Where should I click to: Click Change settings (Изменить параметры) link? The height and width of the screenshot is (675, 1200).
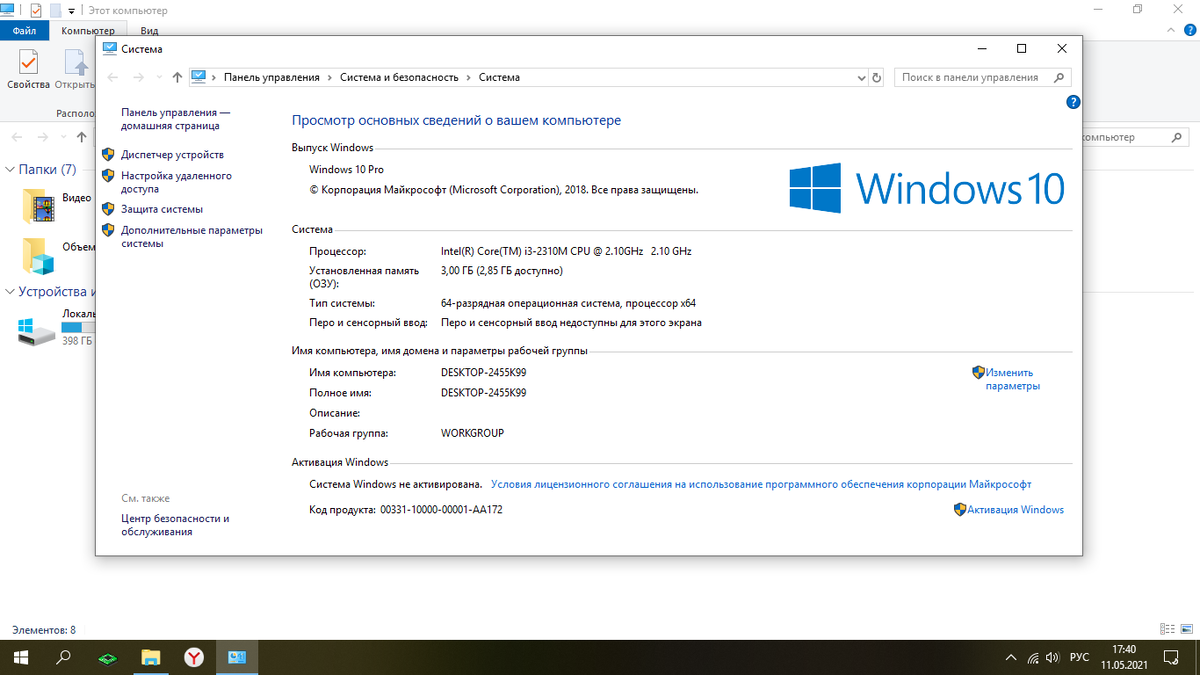pyautogui.click(x=1012, y=379)
